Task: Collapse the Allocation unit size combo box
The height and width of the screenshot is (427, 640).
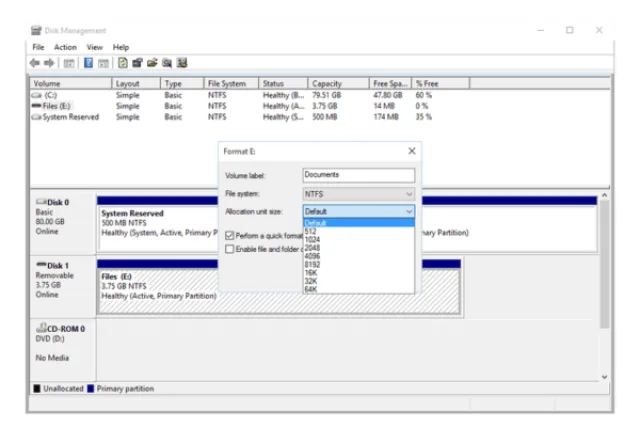Action: coord(359,211)
